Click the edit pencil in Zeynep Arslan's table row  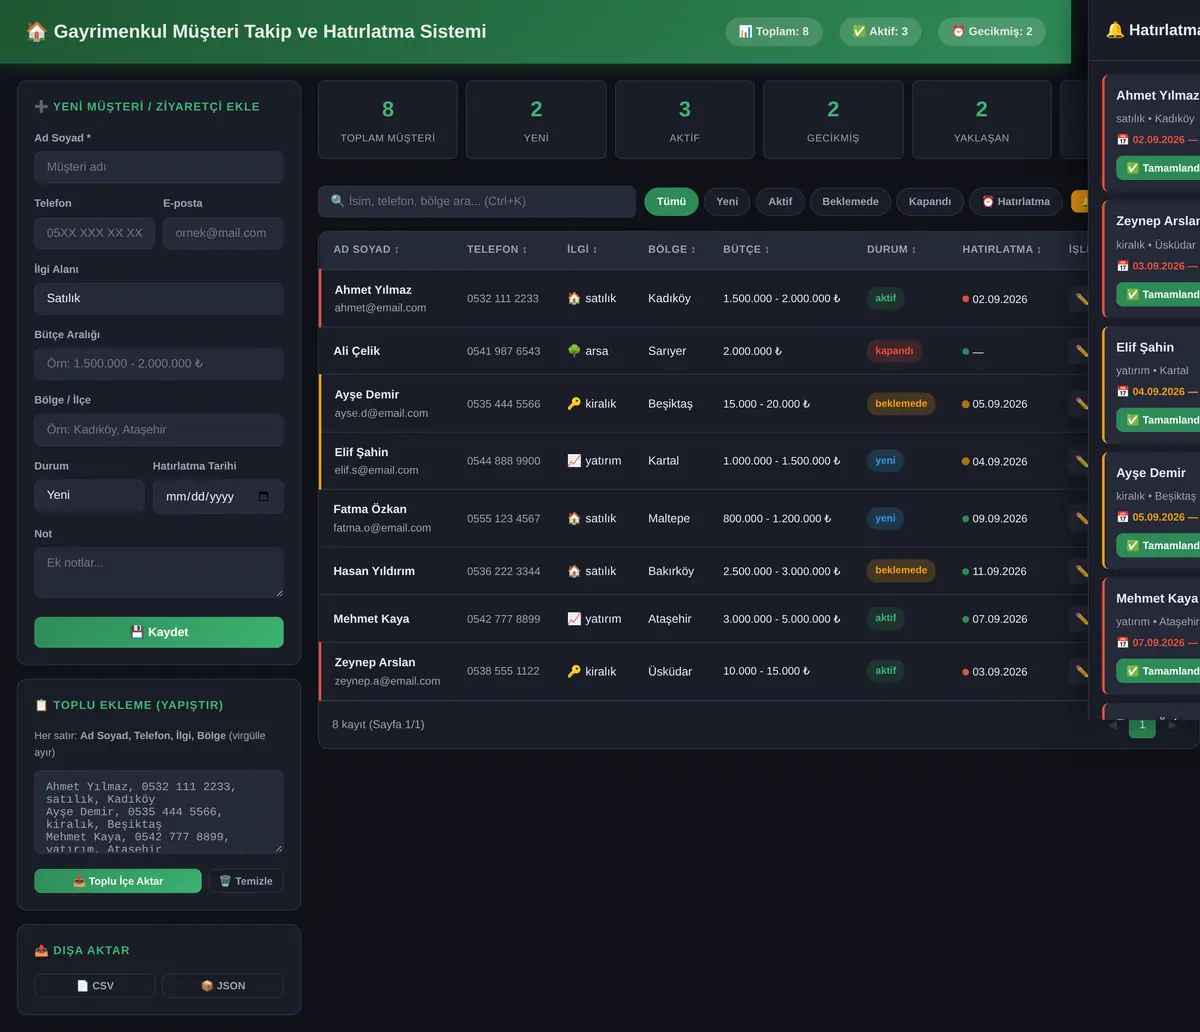[x=1081, y=671]
